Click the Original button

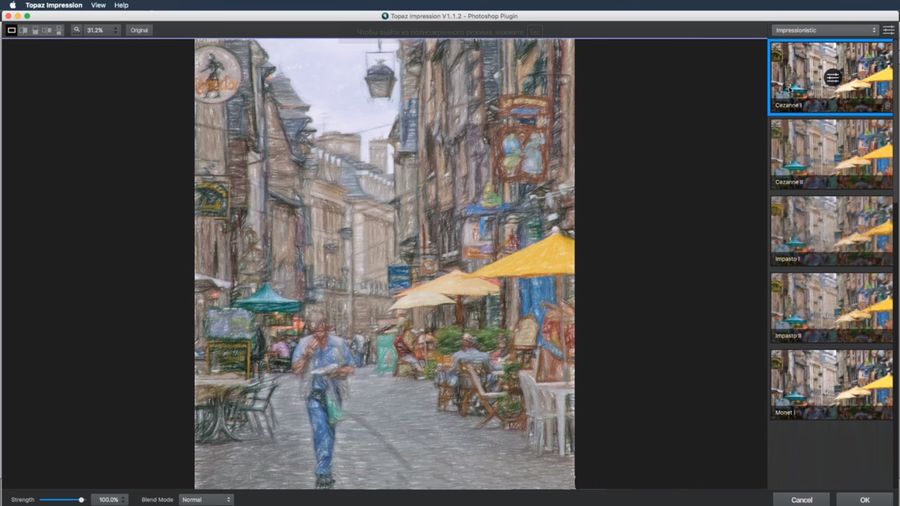coord(139,30)
